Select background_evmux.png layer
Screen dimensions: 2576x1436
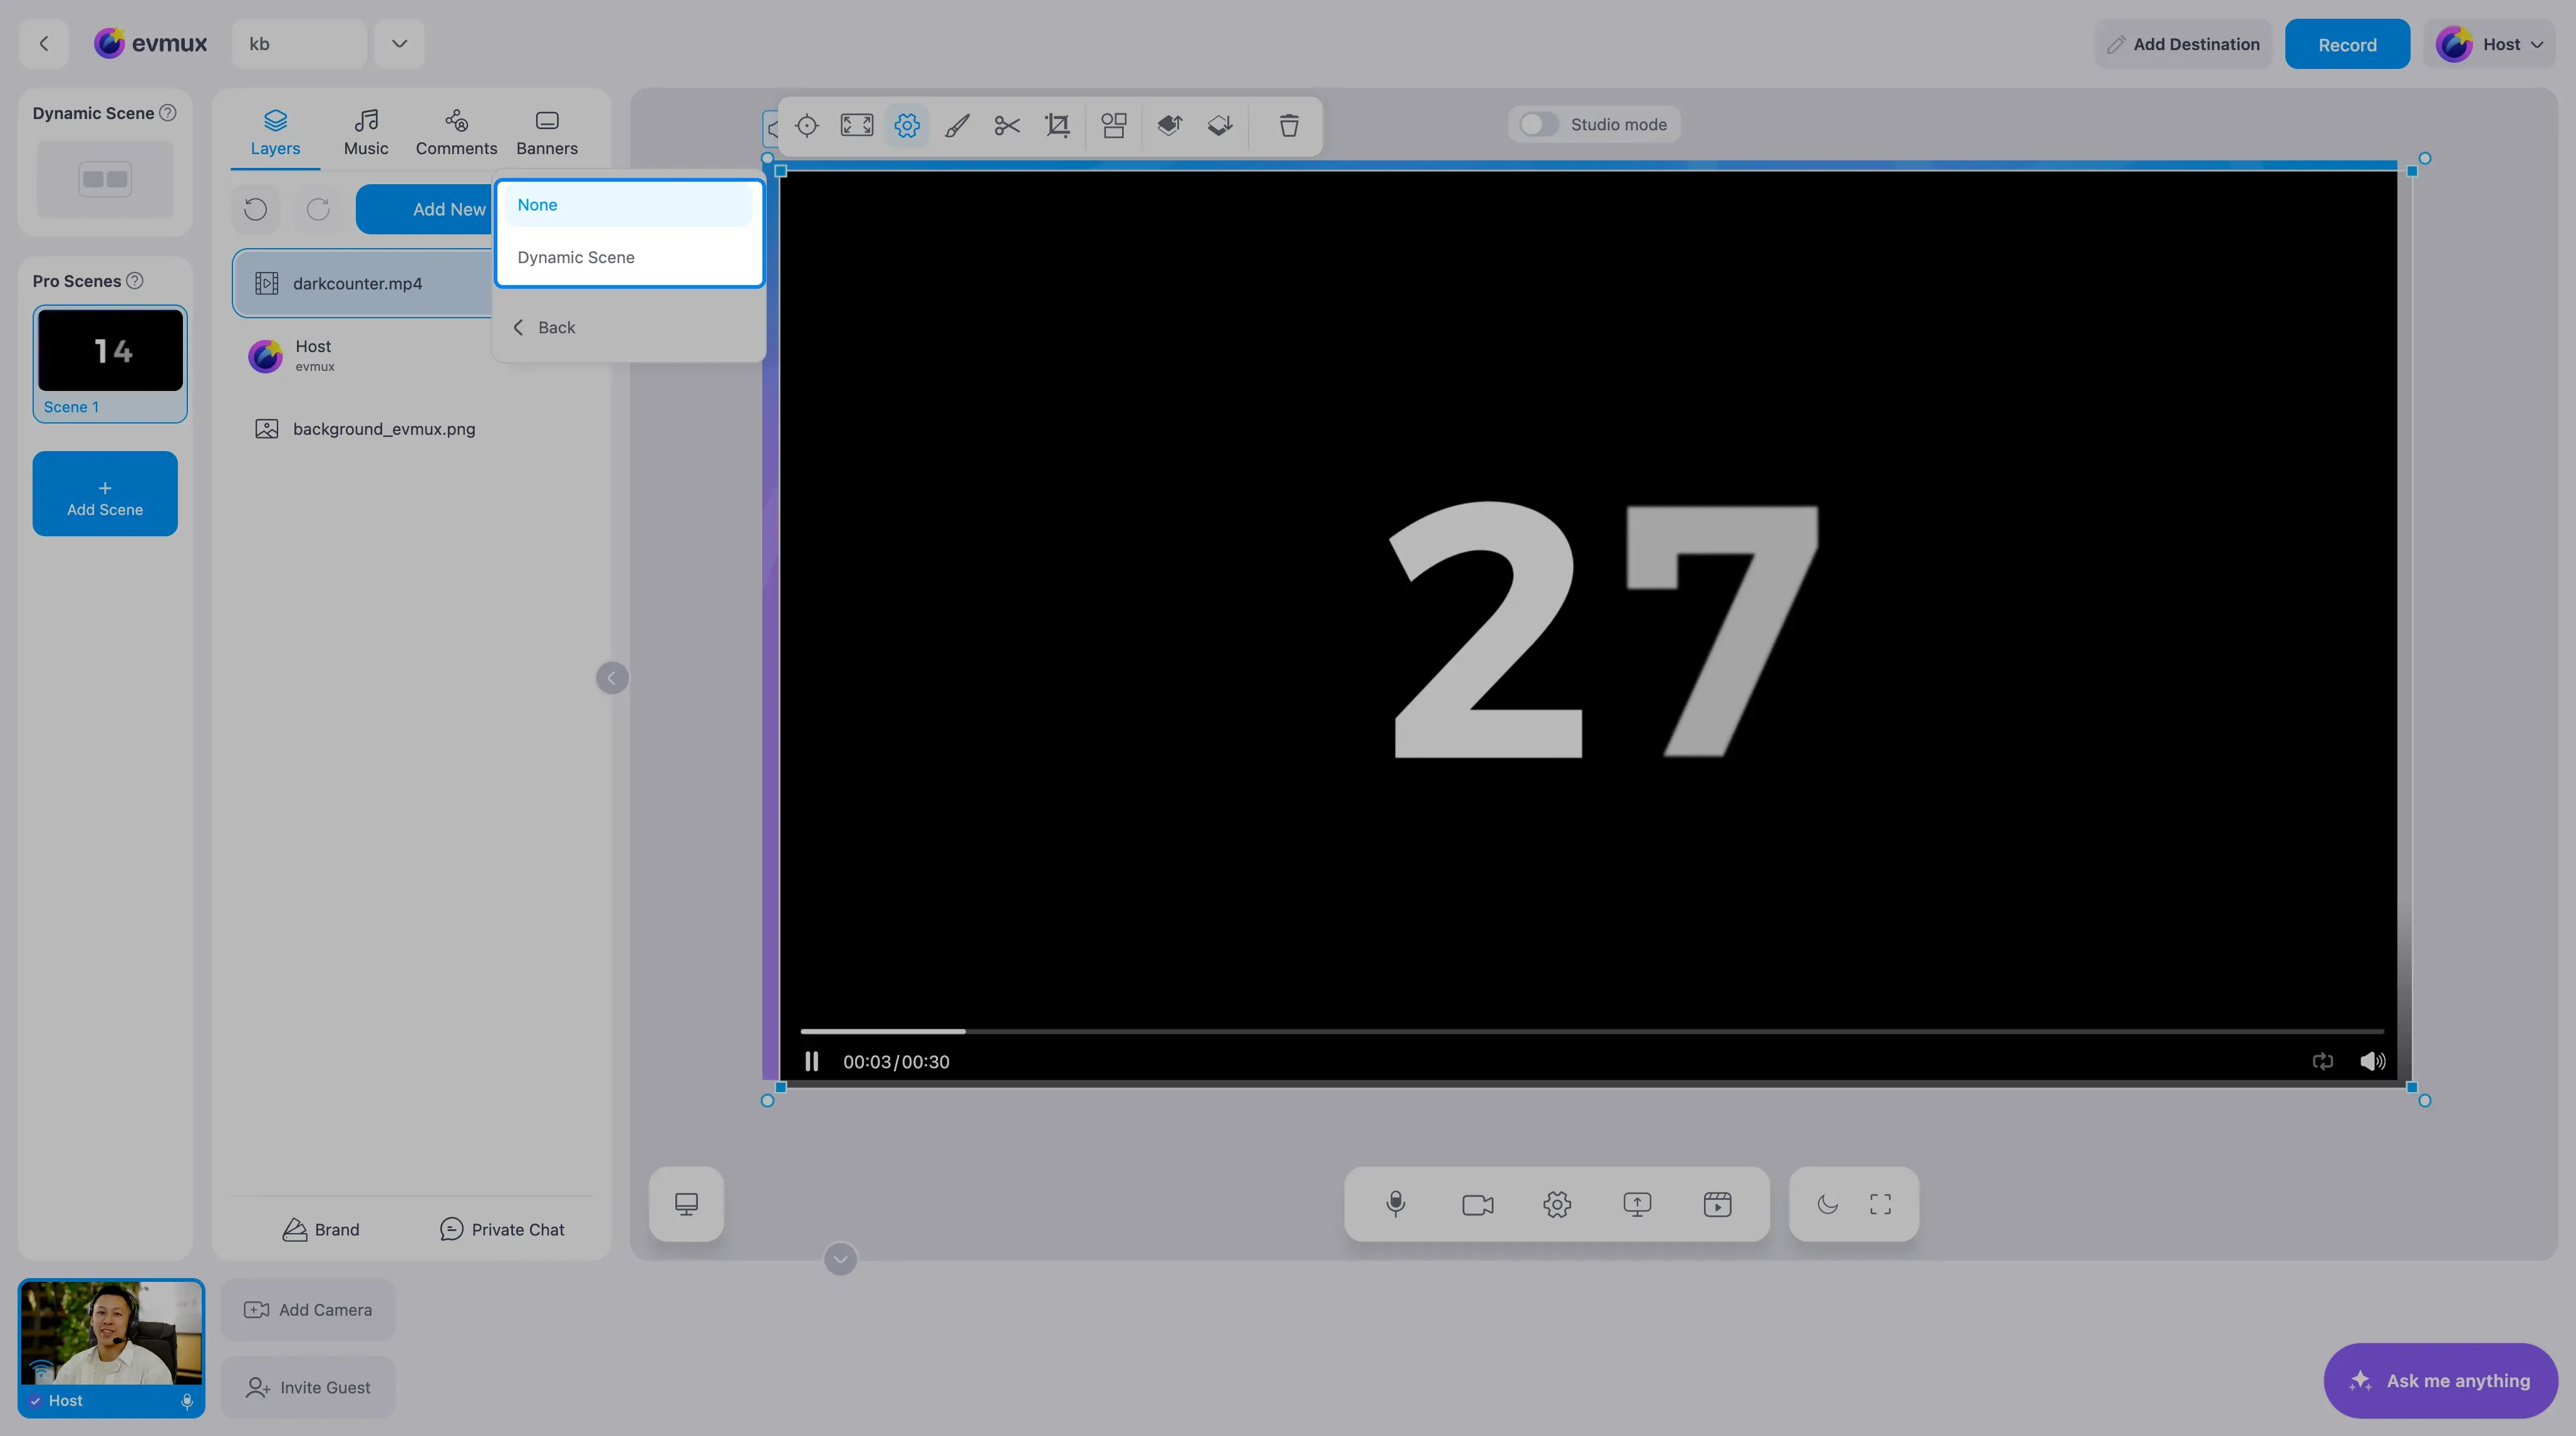click(x=412, y=429)
